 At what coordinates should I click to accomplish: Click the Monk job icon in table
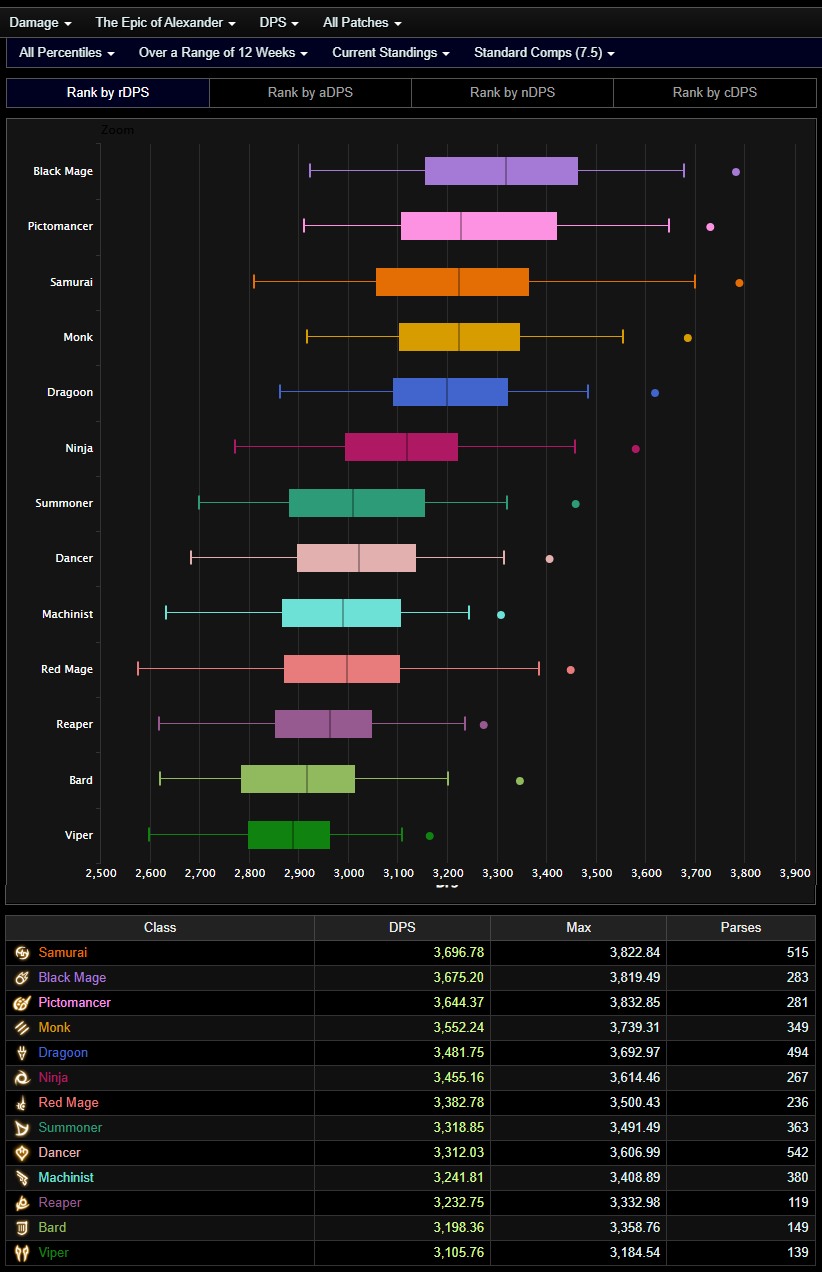pyautogui.click(x=22, y=1028)
